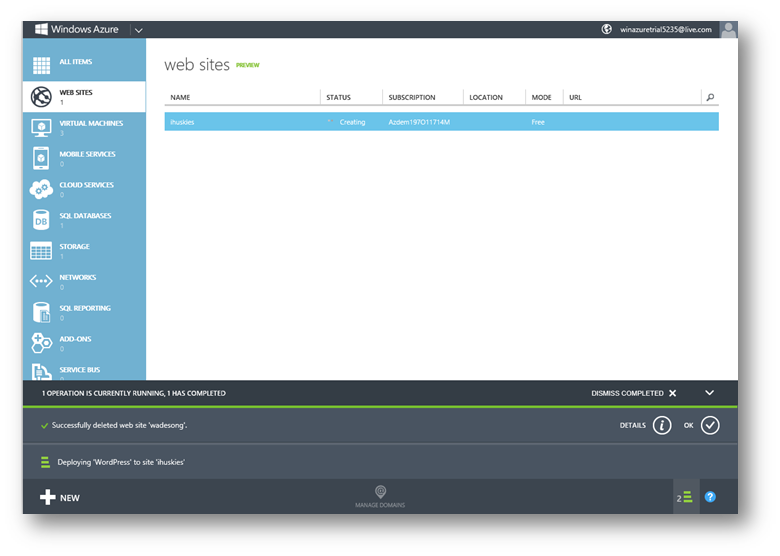Click Deploying 'WordPress' to 'ihuskies' message

tap(121, 462)
